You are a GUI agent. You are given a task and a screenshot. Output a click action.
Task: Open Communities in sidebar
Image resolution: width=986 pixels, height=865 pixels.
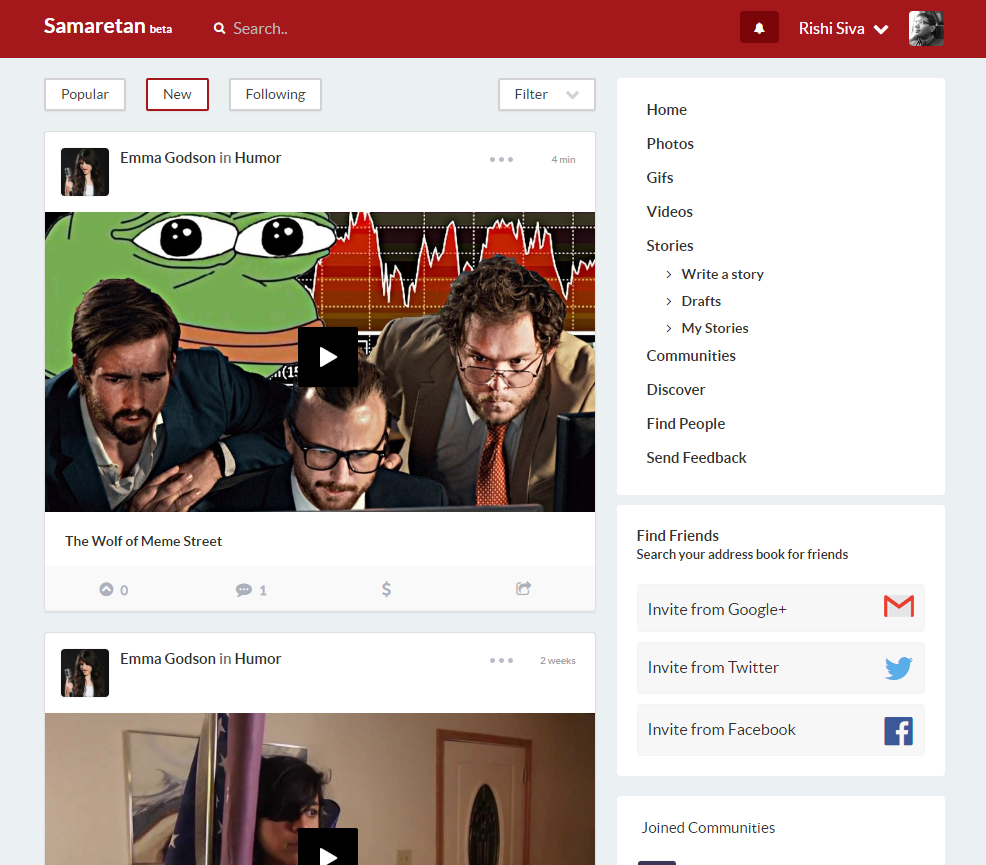[691, 356]
